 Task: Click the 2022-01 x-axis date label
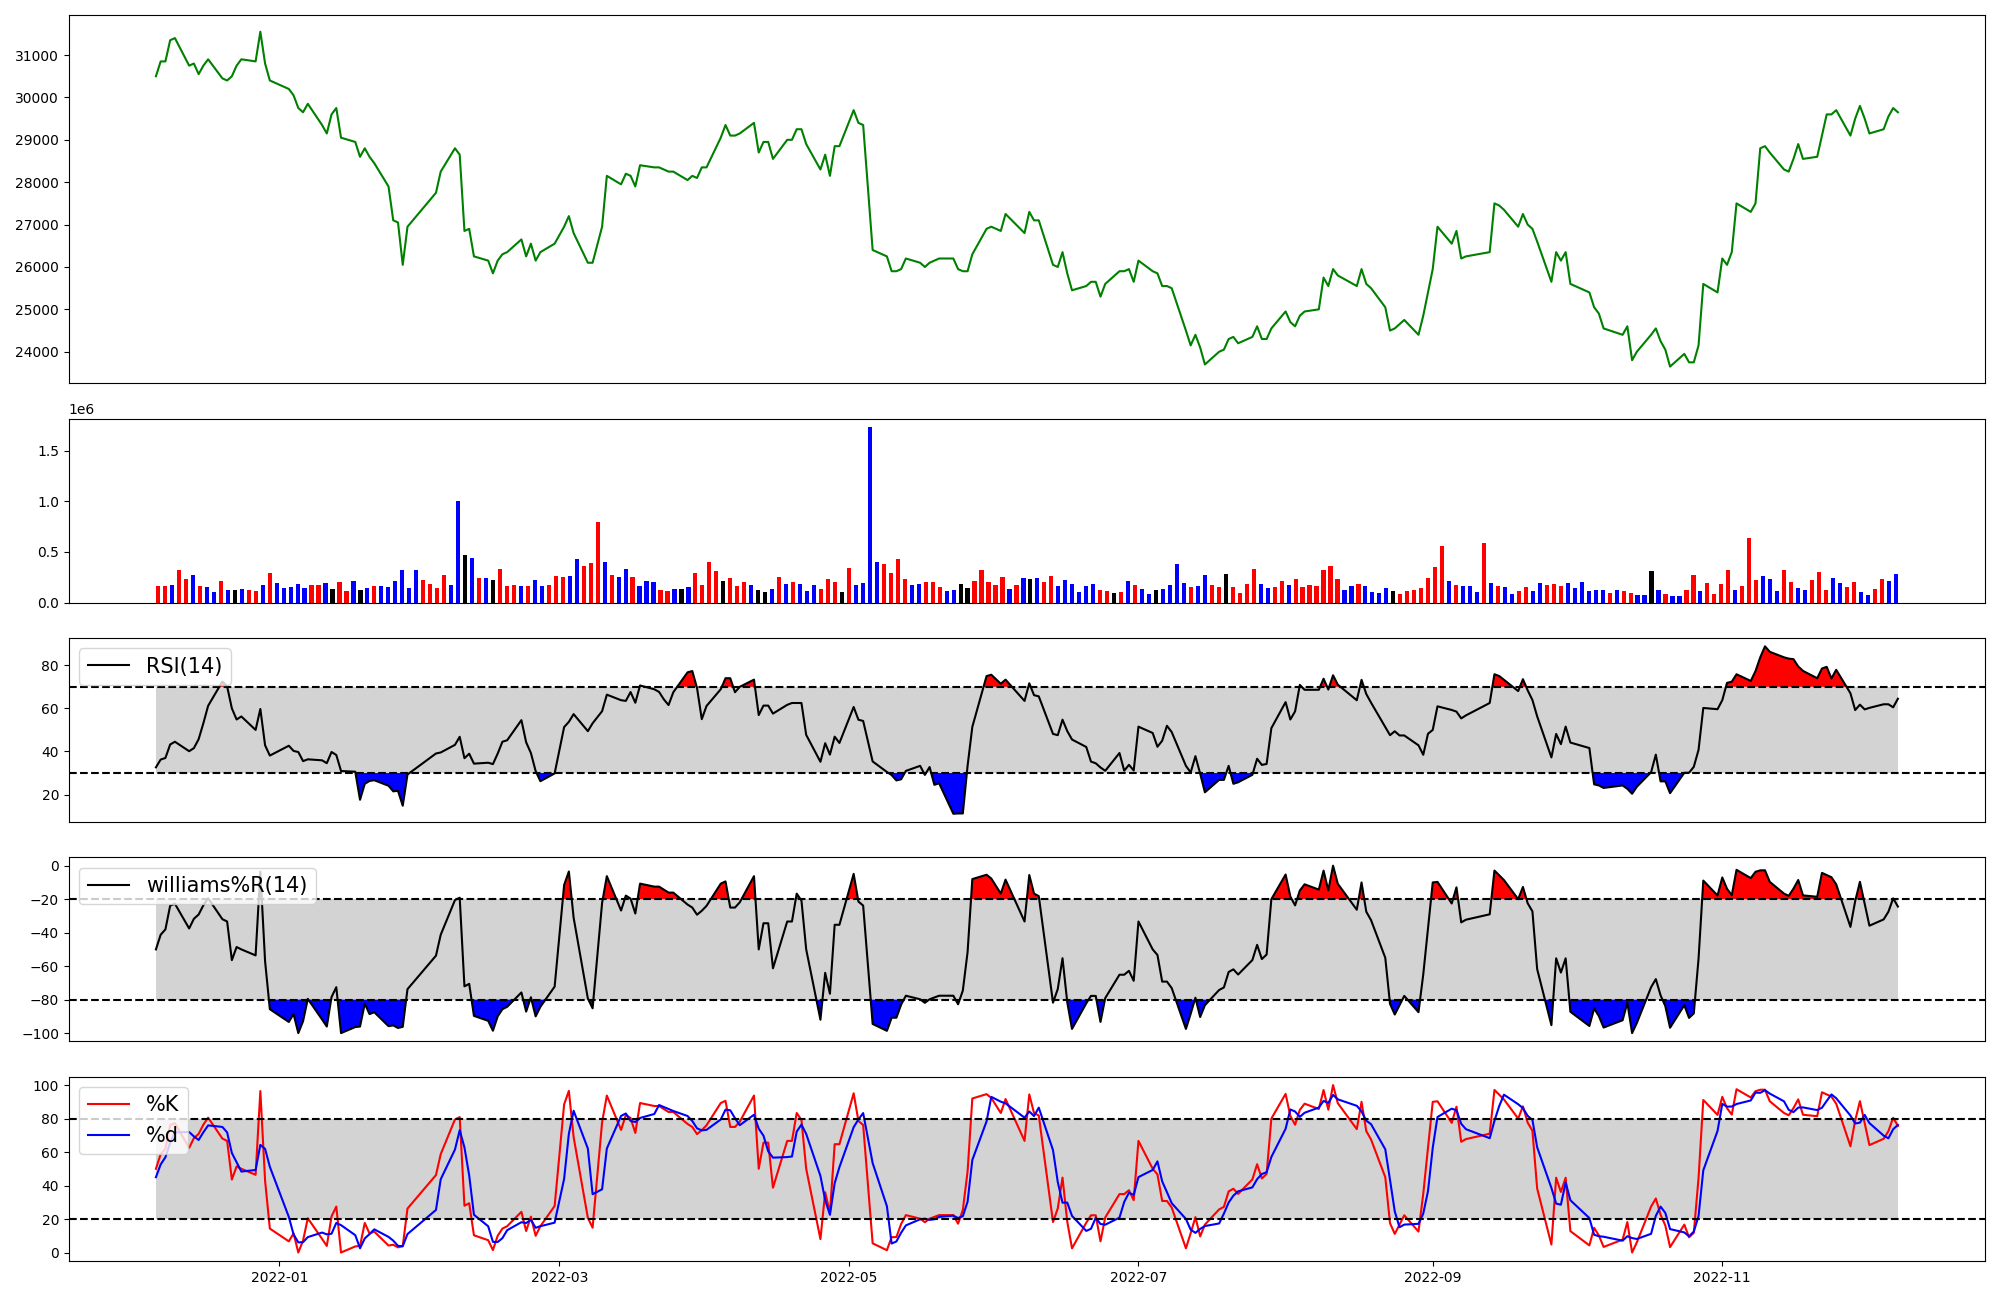pyautogui.click(x=280, y=1277)
